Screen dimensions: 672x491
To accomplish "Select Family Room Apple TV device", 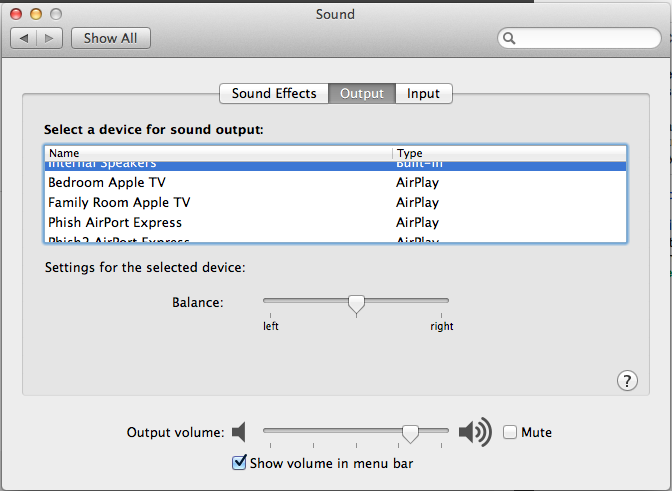I will coord(336,202).
